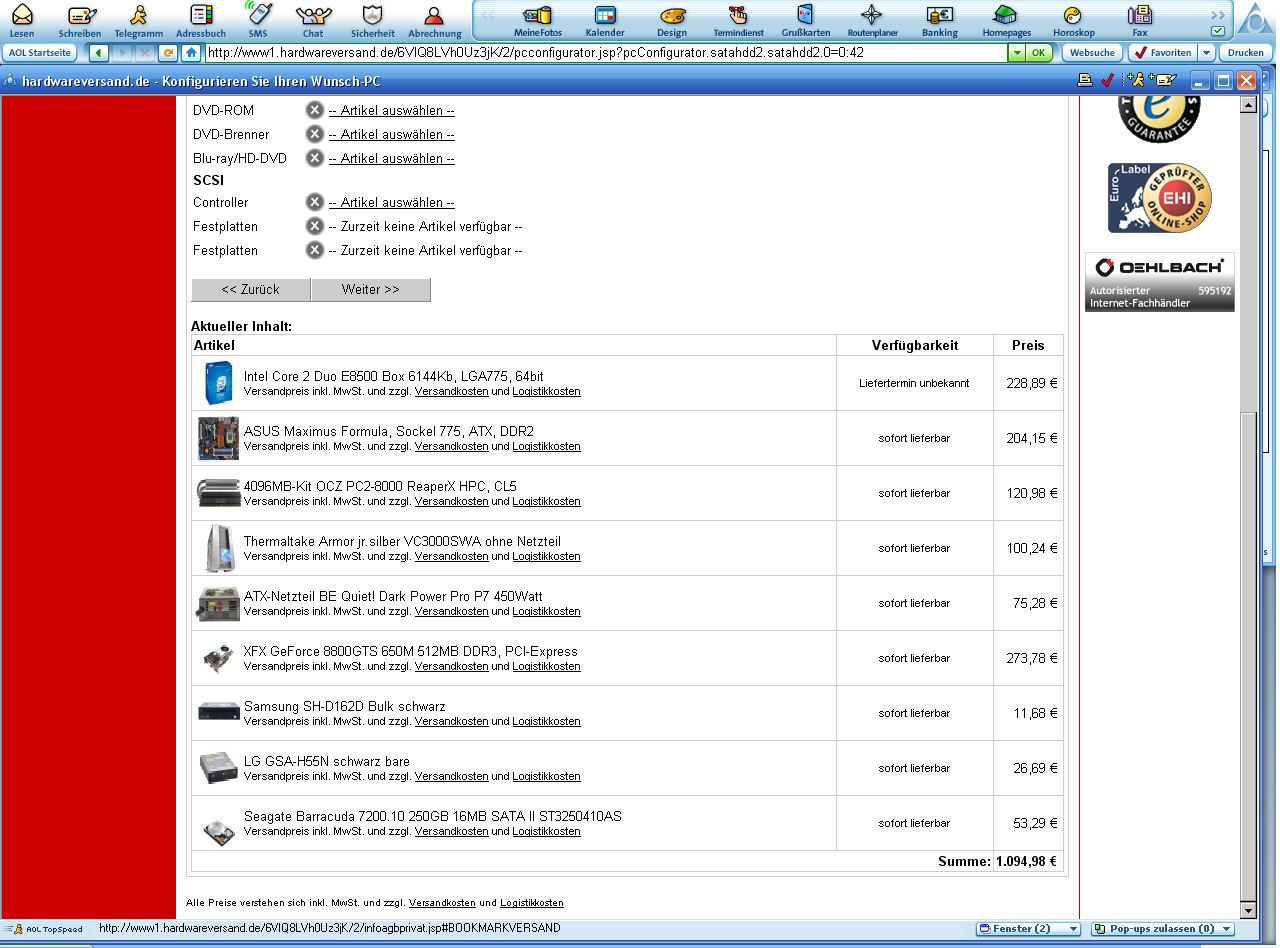
Task: Select article for the SCSI Controller
Action: tap(391, 202)
